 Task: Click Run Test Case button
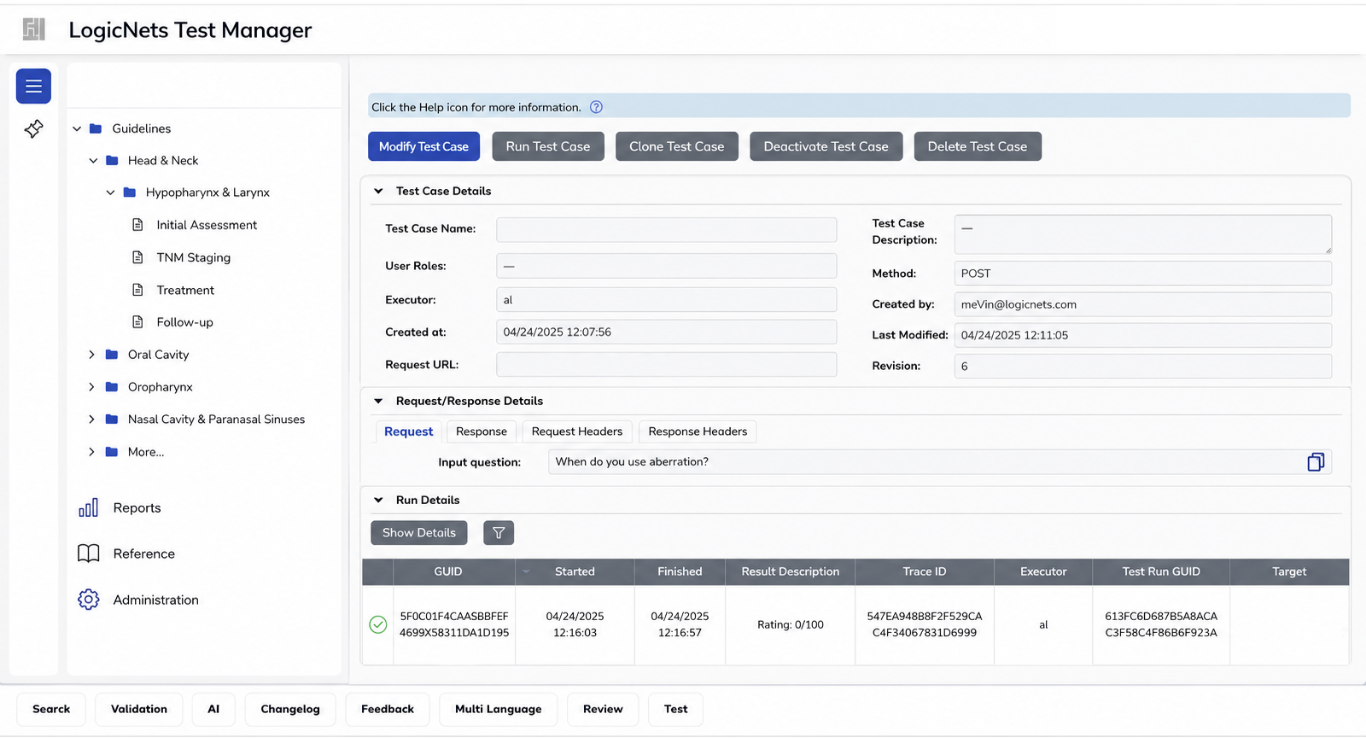(x=548, y=146)
